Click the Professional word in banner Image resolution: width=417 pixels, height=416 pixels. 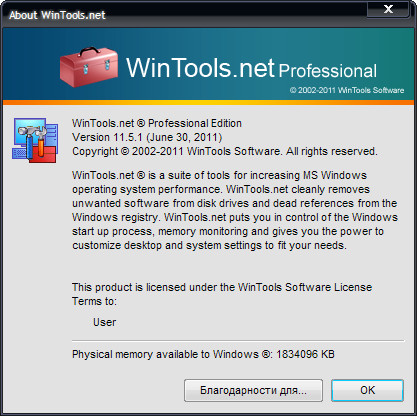[x=328, y=71]
